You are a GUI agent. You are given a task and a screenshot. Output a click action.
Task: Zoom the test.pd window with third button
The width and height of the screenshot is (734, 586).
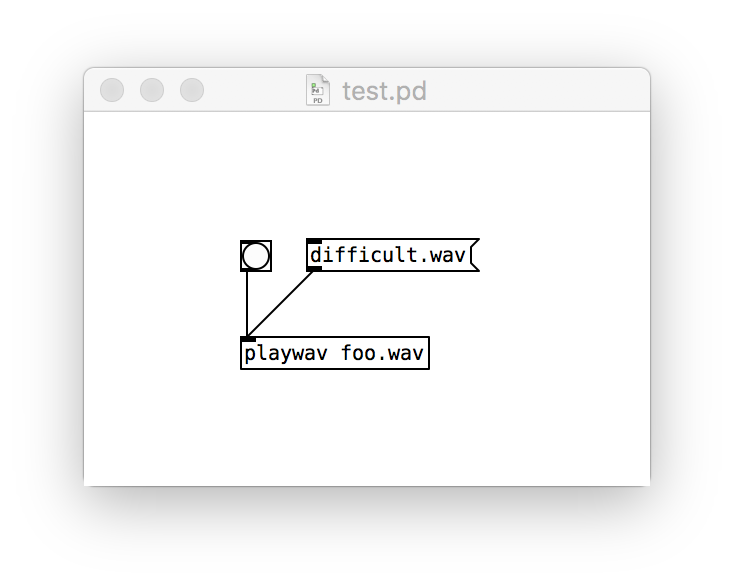click(x=192, y=90)
